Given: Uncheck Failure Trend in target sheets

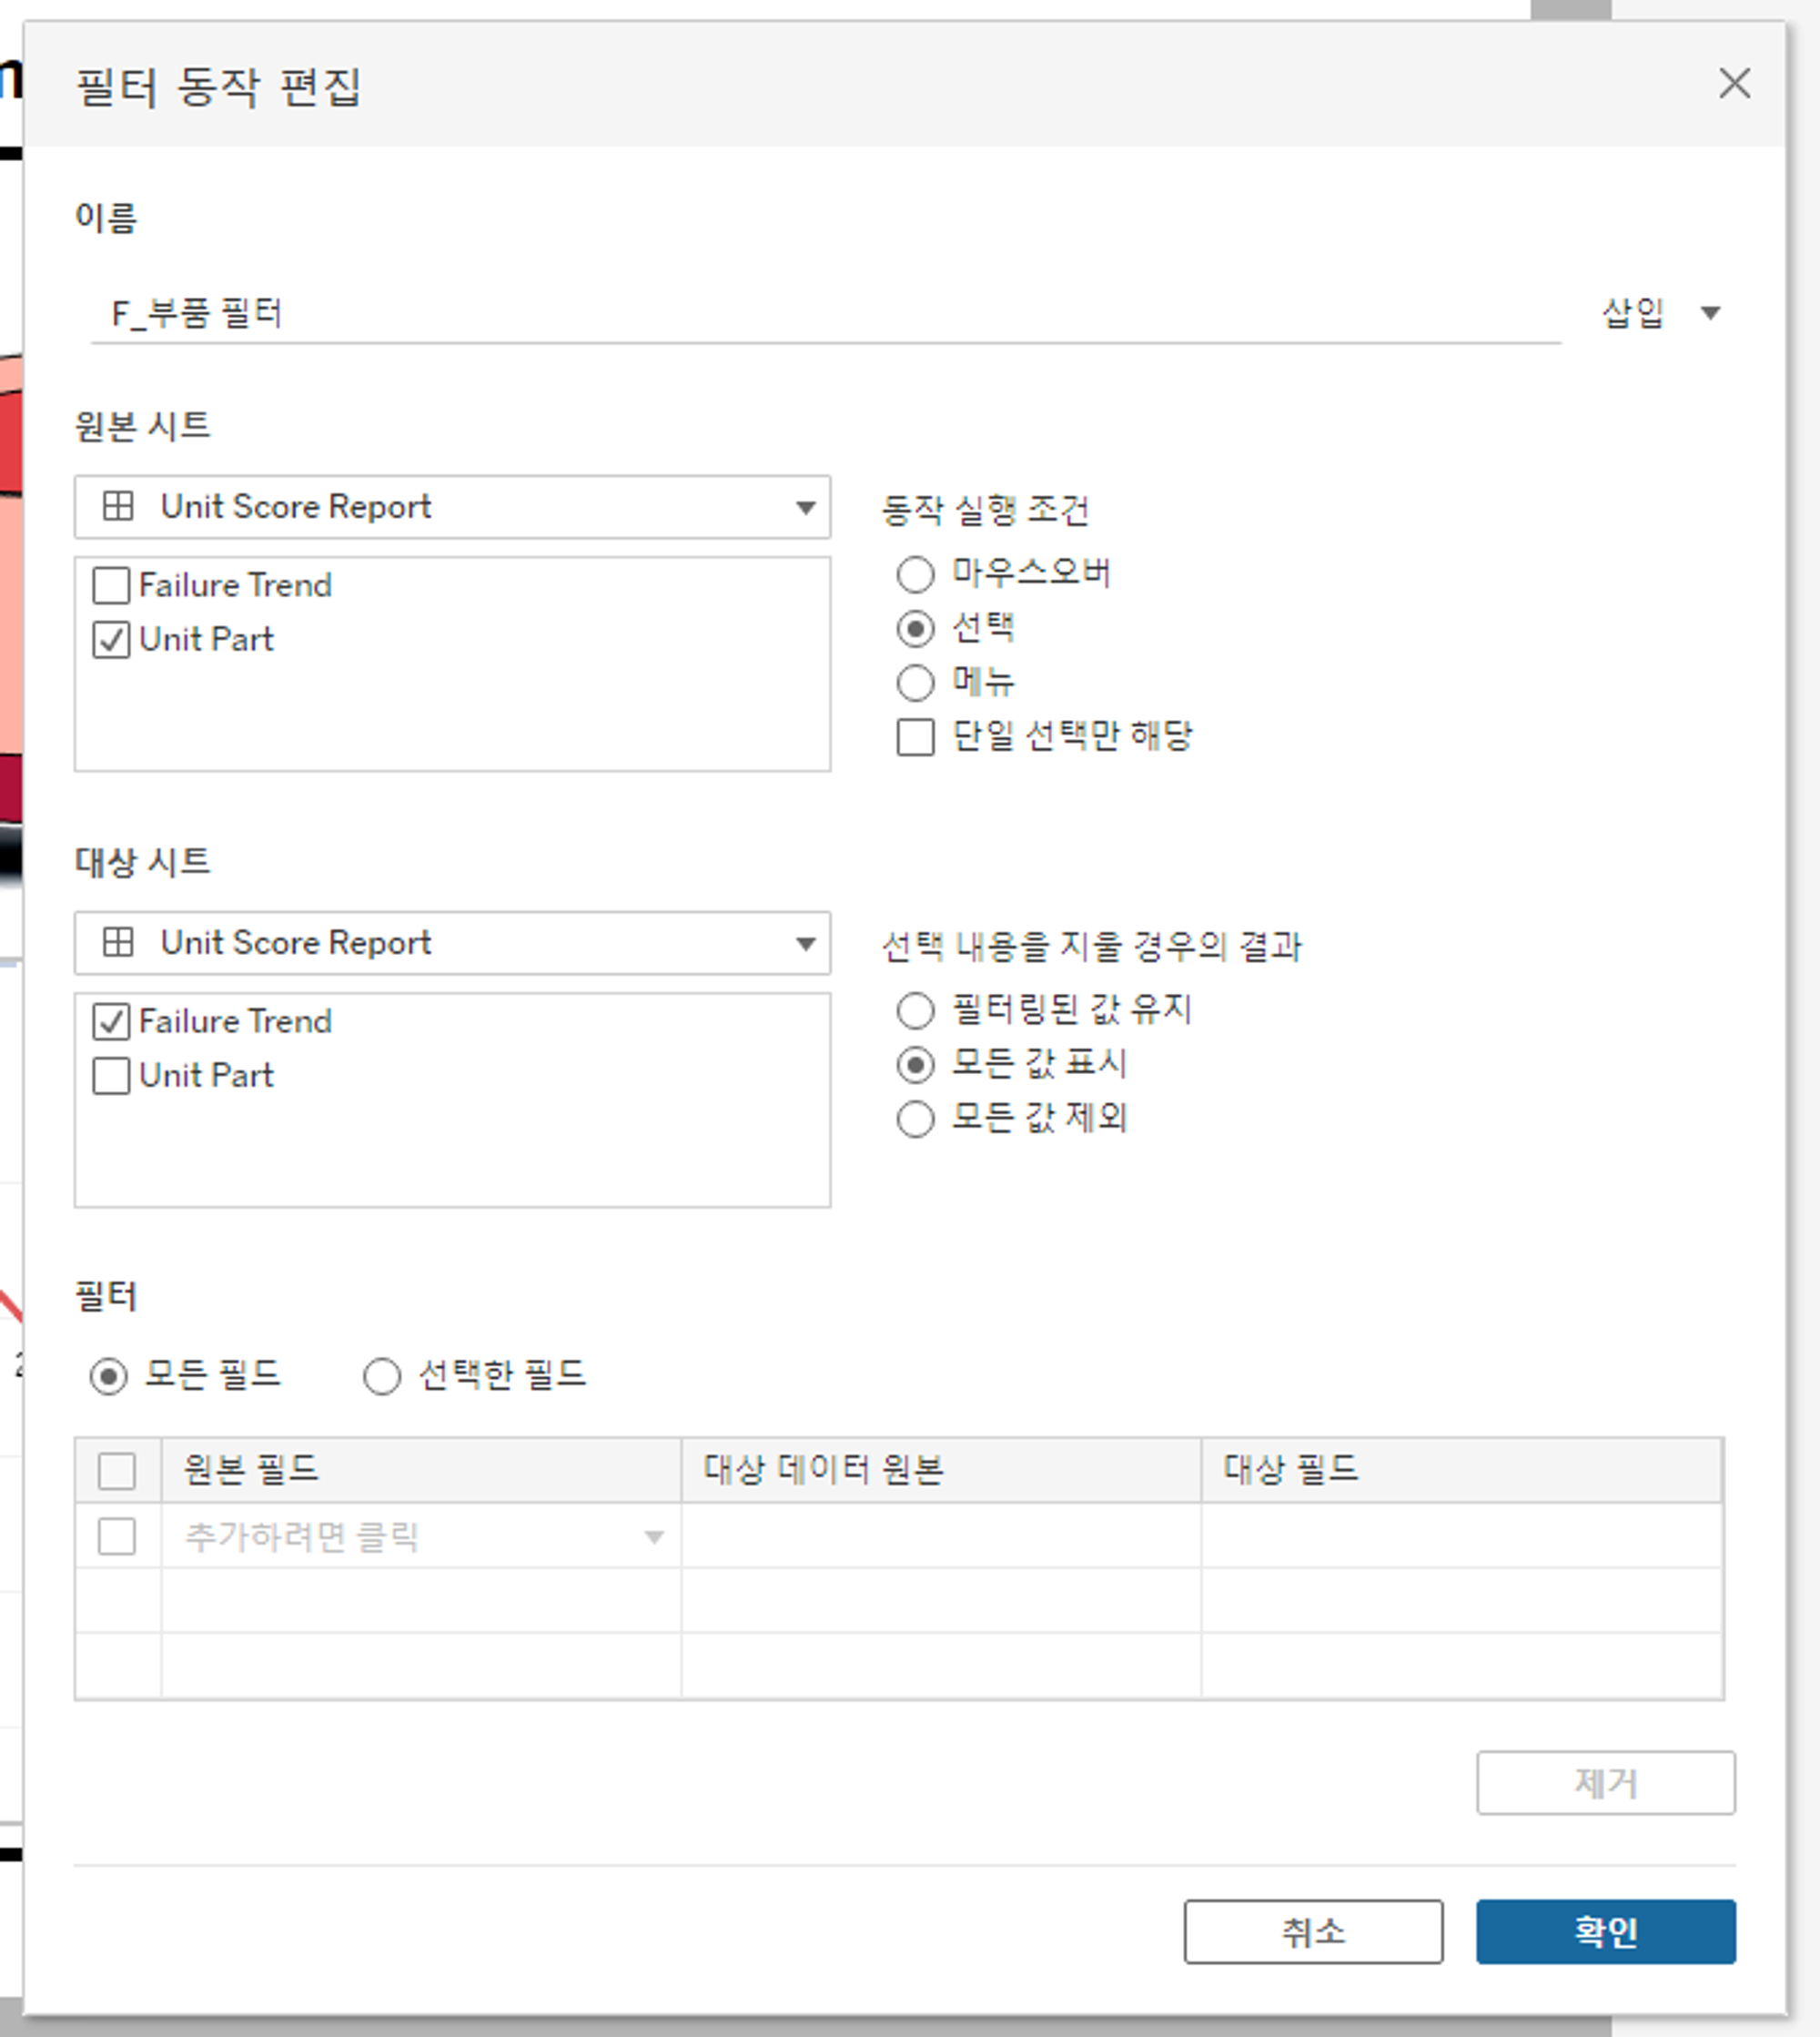Looking at the screenshot, I should [111, 1021].
